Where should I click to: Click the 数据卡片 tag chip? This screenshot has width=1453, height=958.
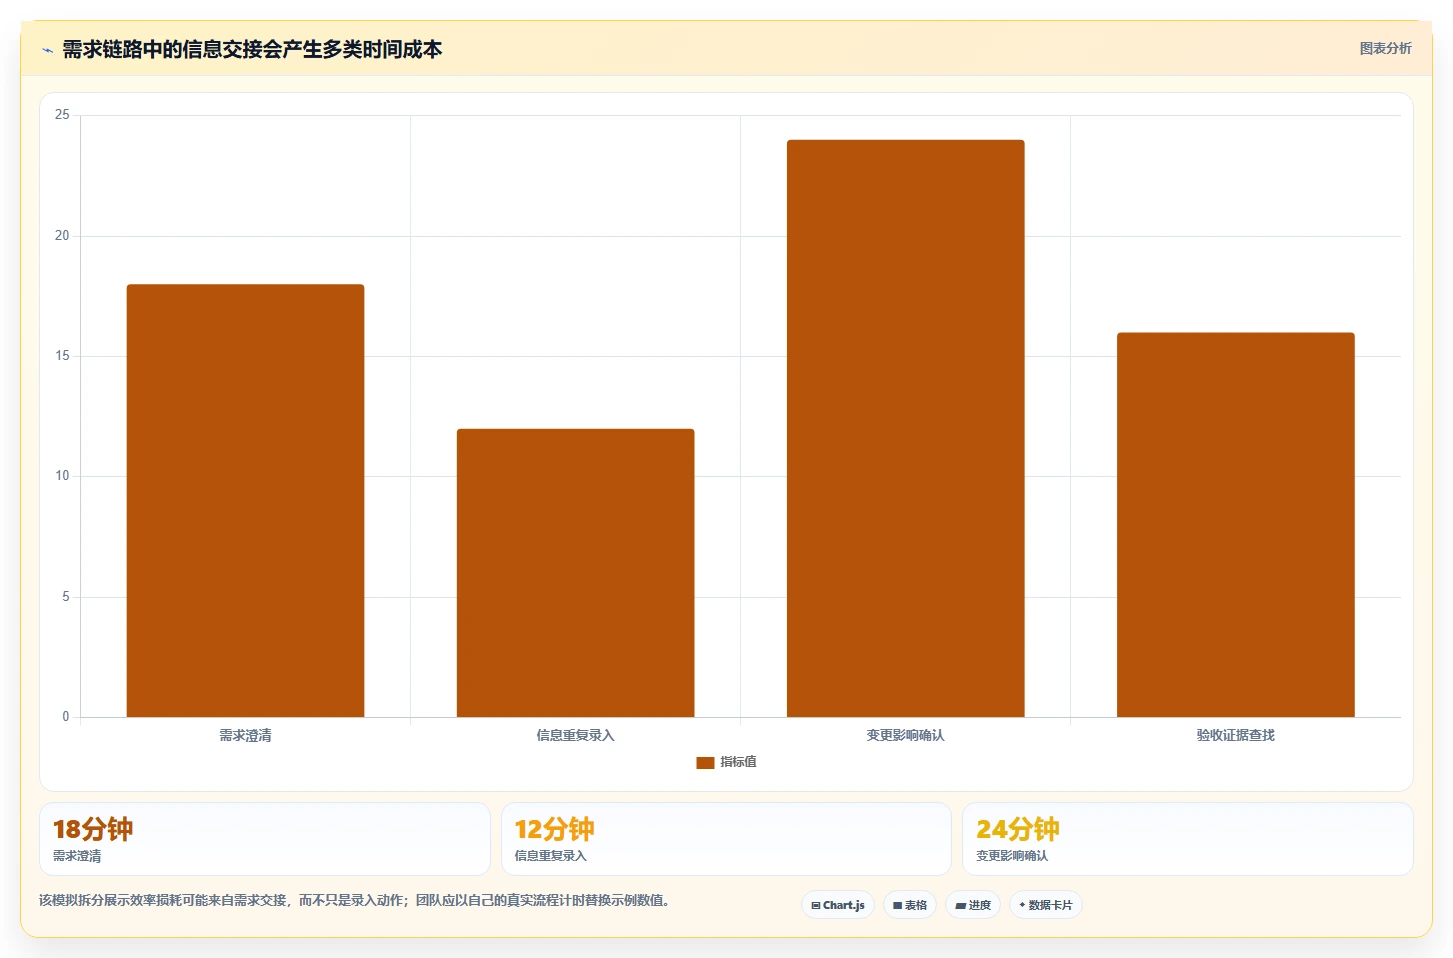coord(1046,905)
